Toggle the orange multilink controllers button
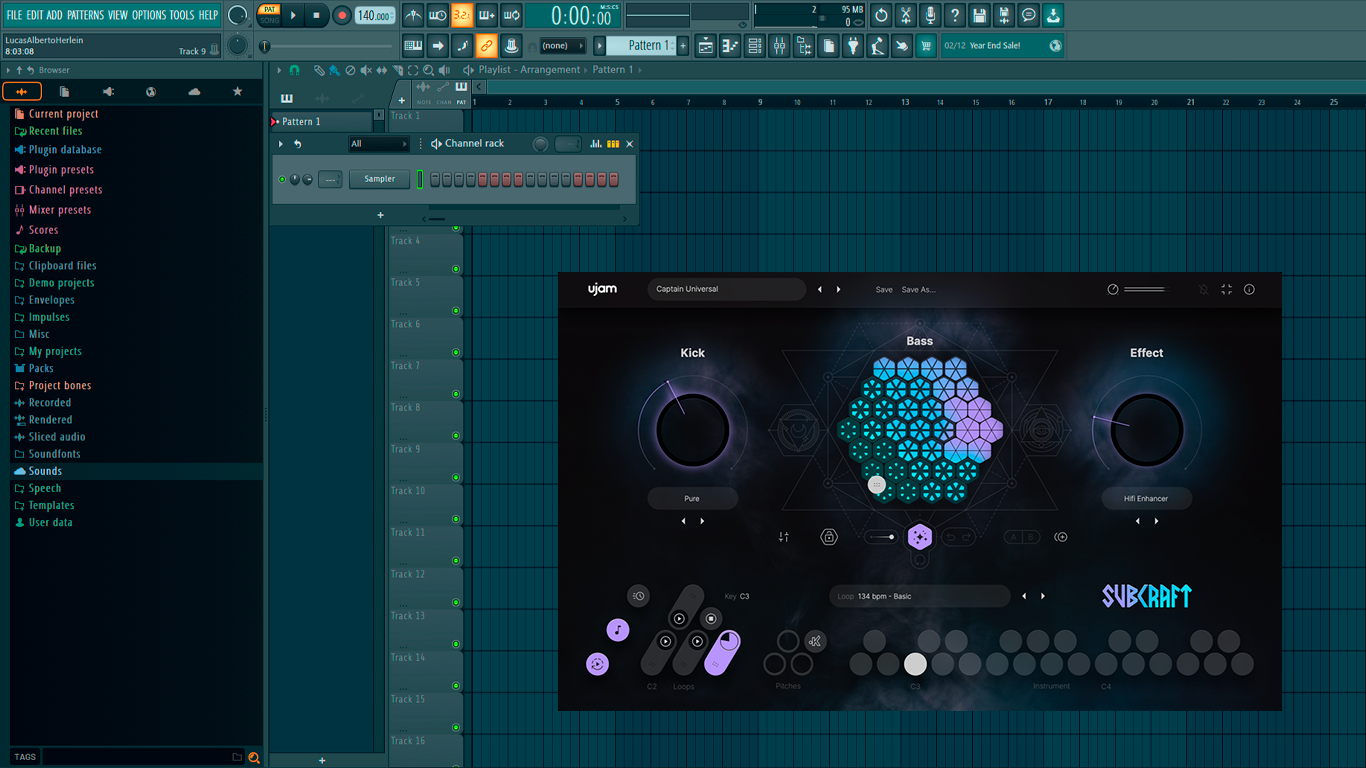 (486, 46)
